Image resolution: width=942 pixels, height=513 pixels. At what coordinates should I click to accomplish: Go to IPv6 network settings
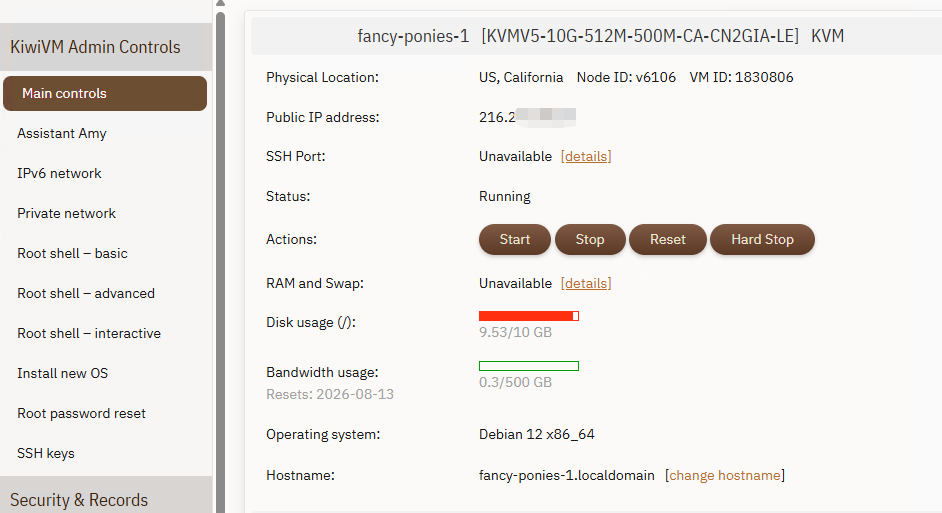pos(59,173)
